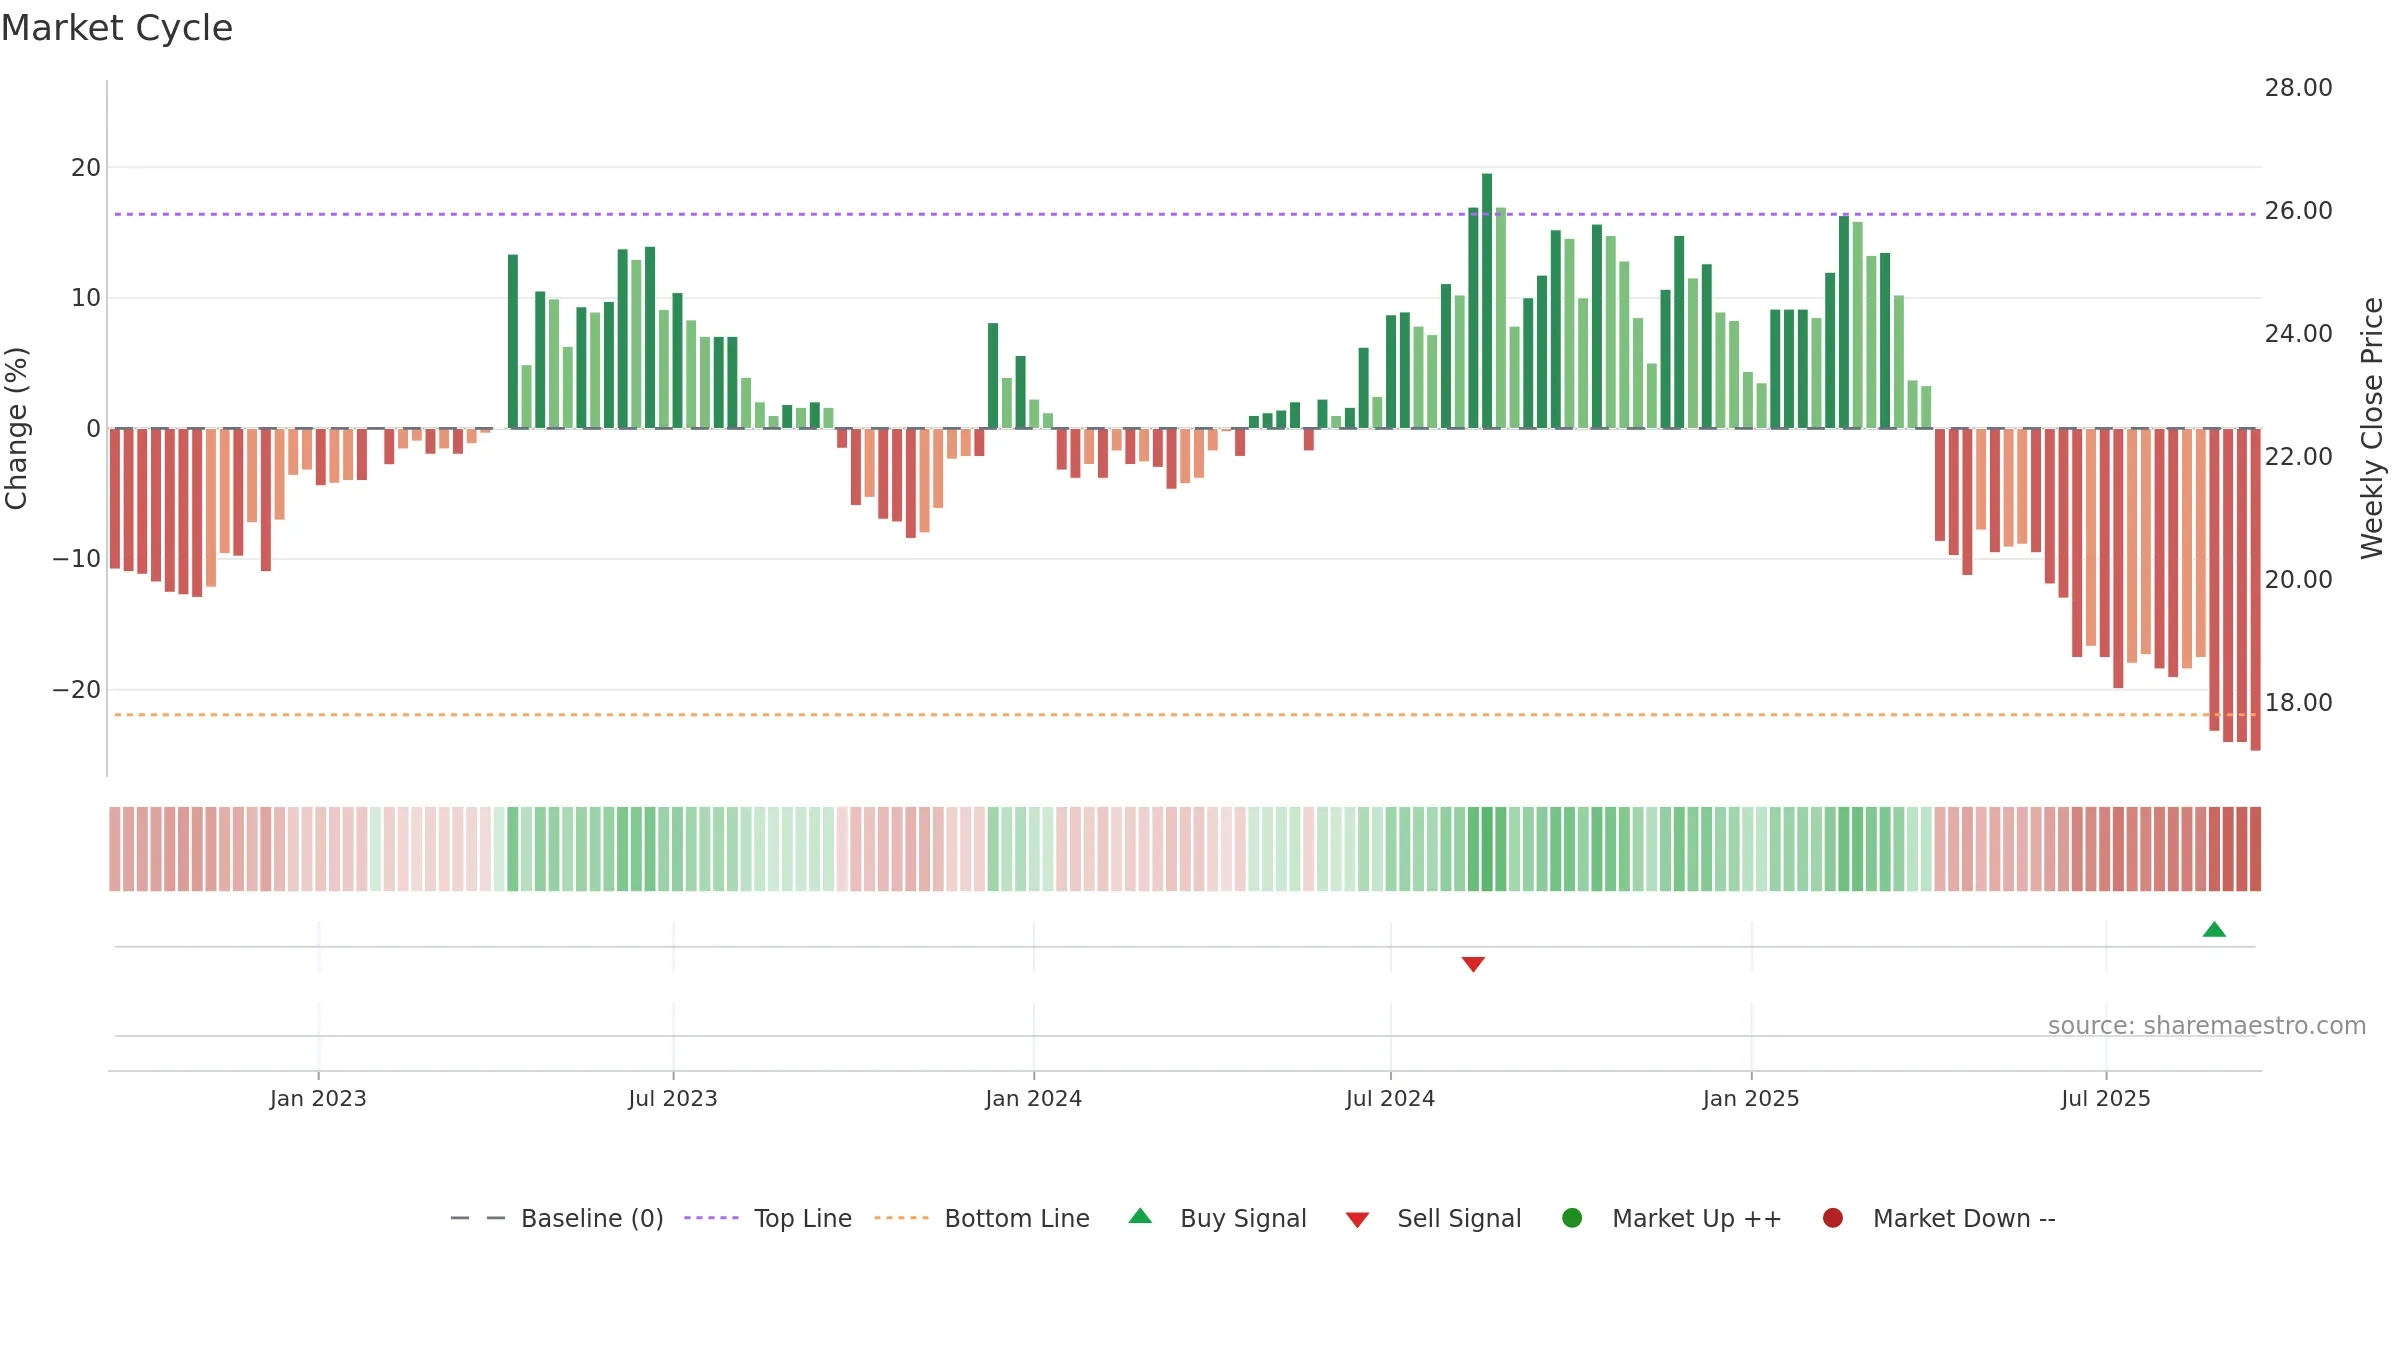Click the 28.00 price axis label
The image size is (2400, 1350).
click(x=2298, y=88)
